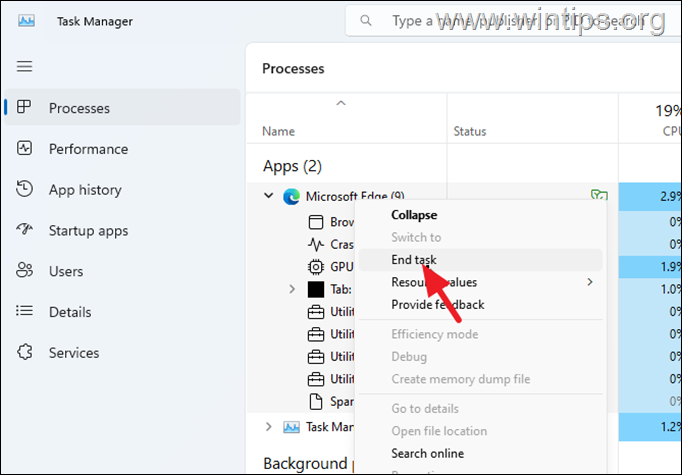
Task: Click the GPU Process chip icon
Action: point(316,267)
